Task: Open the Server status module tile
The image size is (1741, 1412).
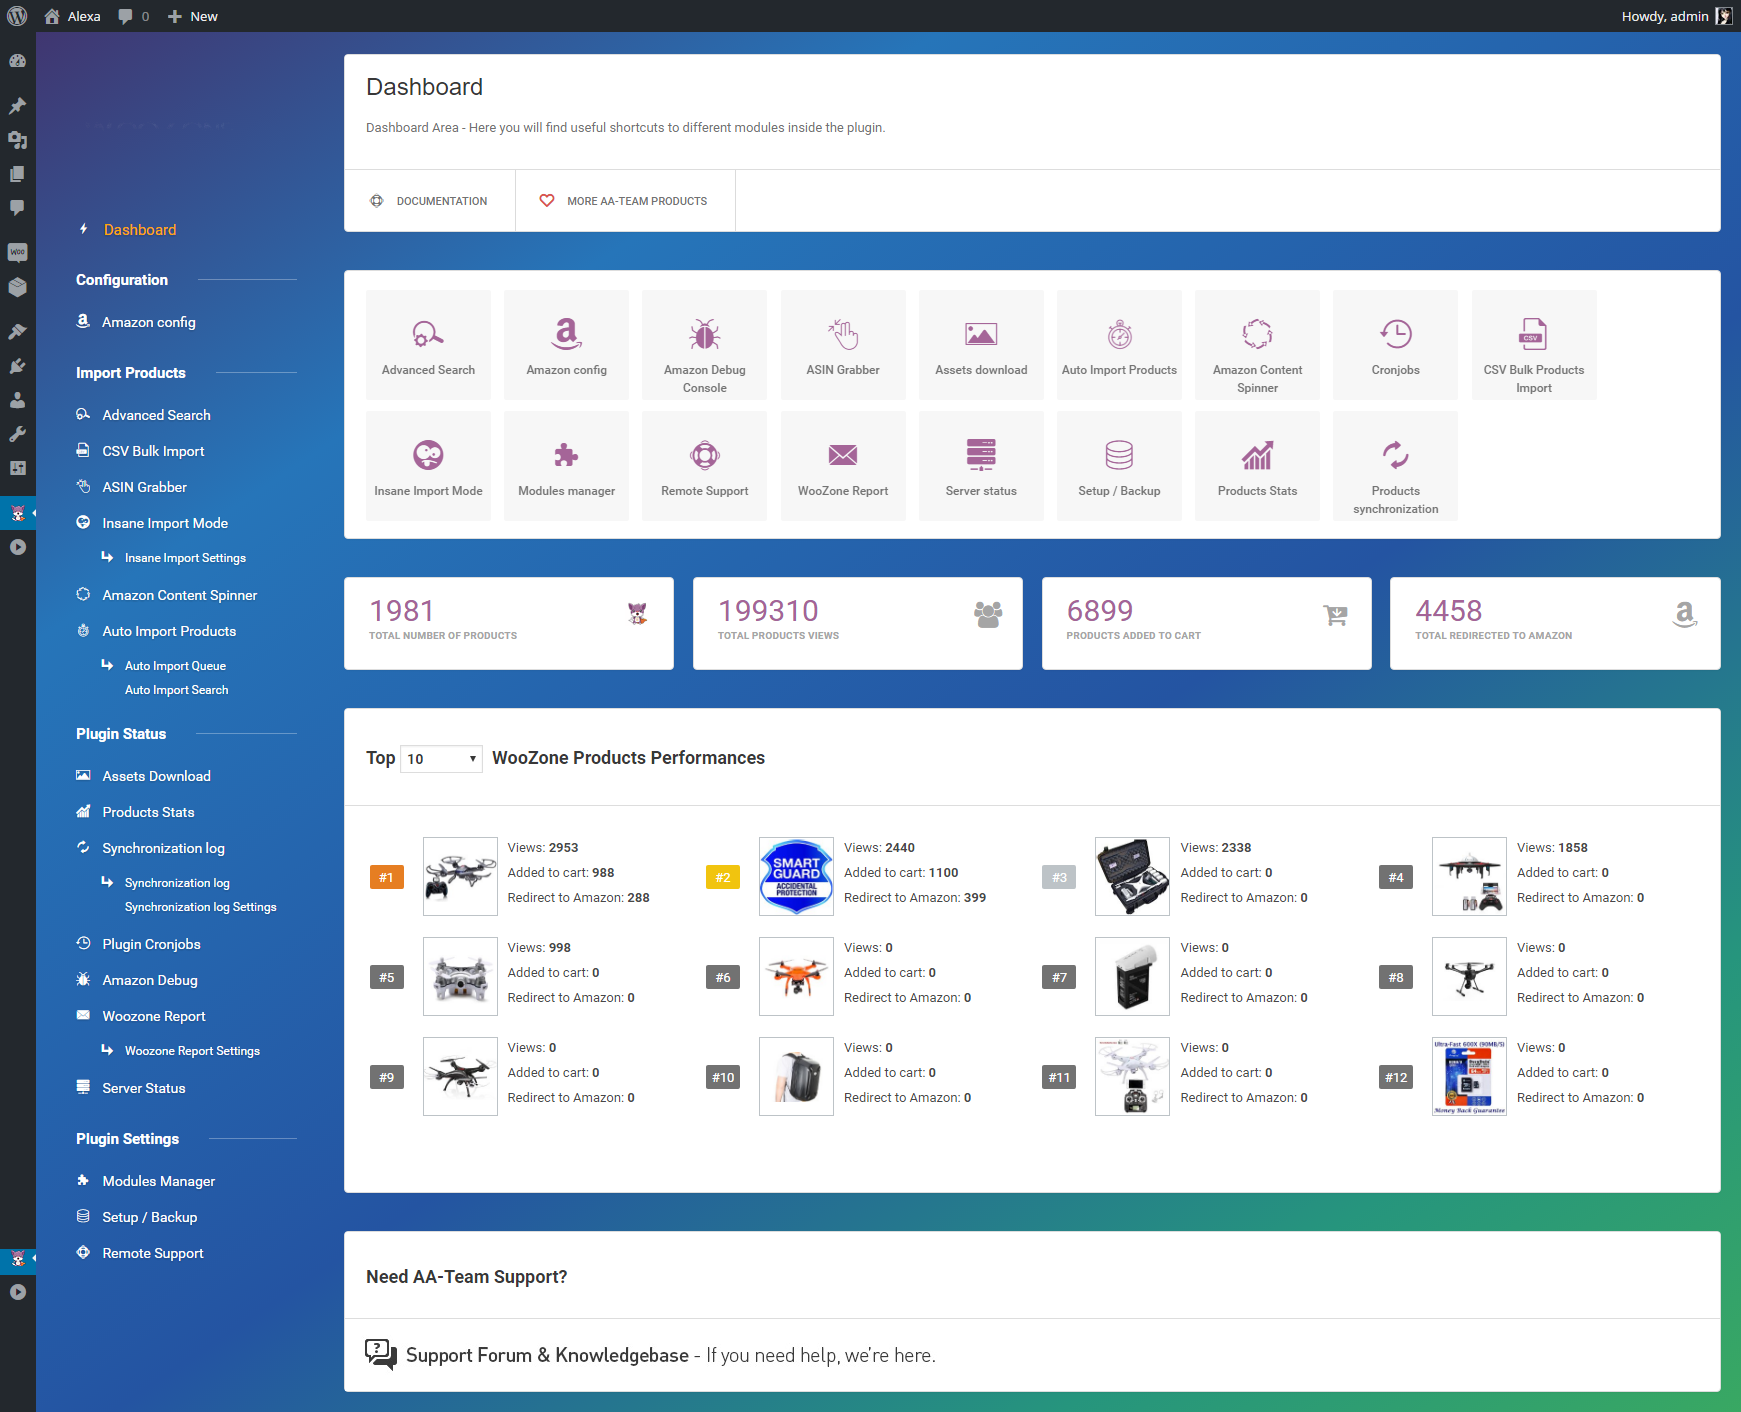Action: click(x=980, y=466)
